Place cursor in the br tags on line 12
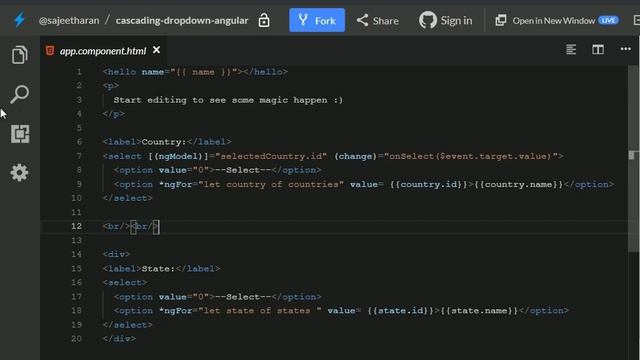This screenshot has height=360, width=640. 131,226
